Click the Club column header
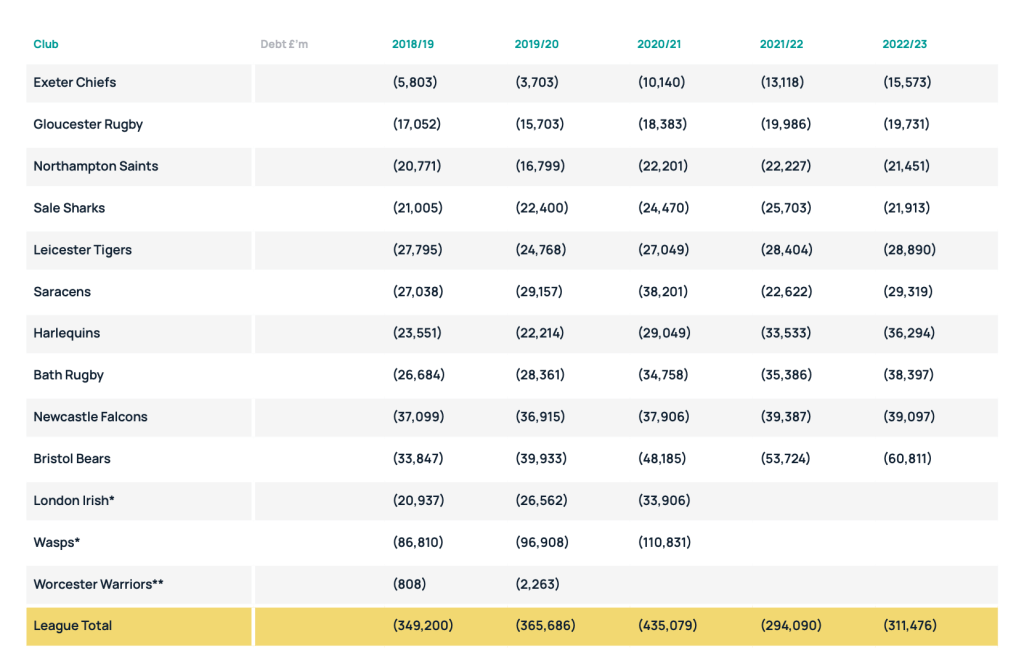The image size is (1024, 659). point(46,44)
